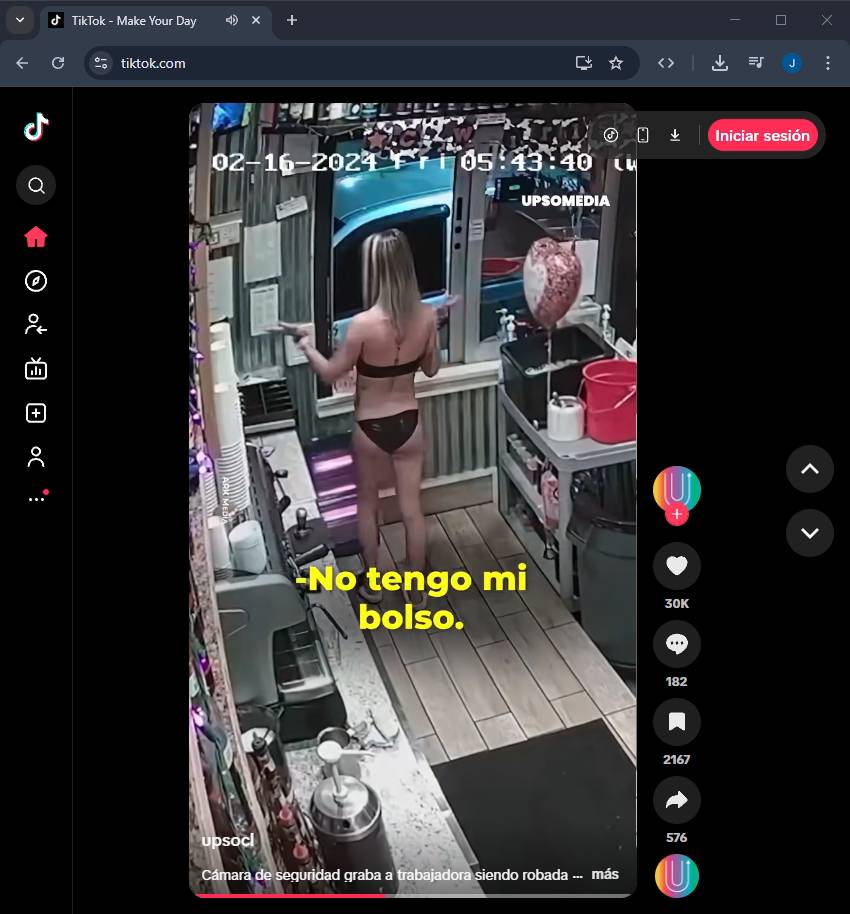Expand the sidebar More options menu
The height and width of the screenshot is (914, 850).
pos(36,499)
